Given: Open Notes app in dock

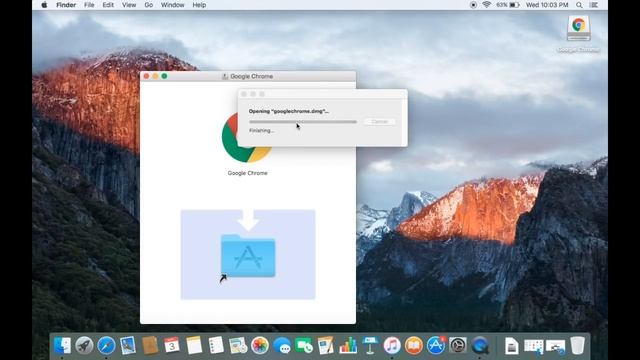Looking at the screenshot, I should (194, 346).
